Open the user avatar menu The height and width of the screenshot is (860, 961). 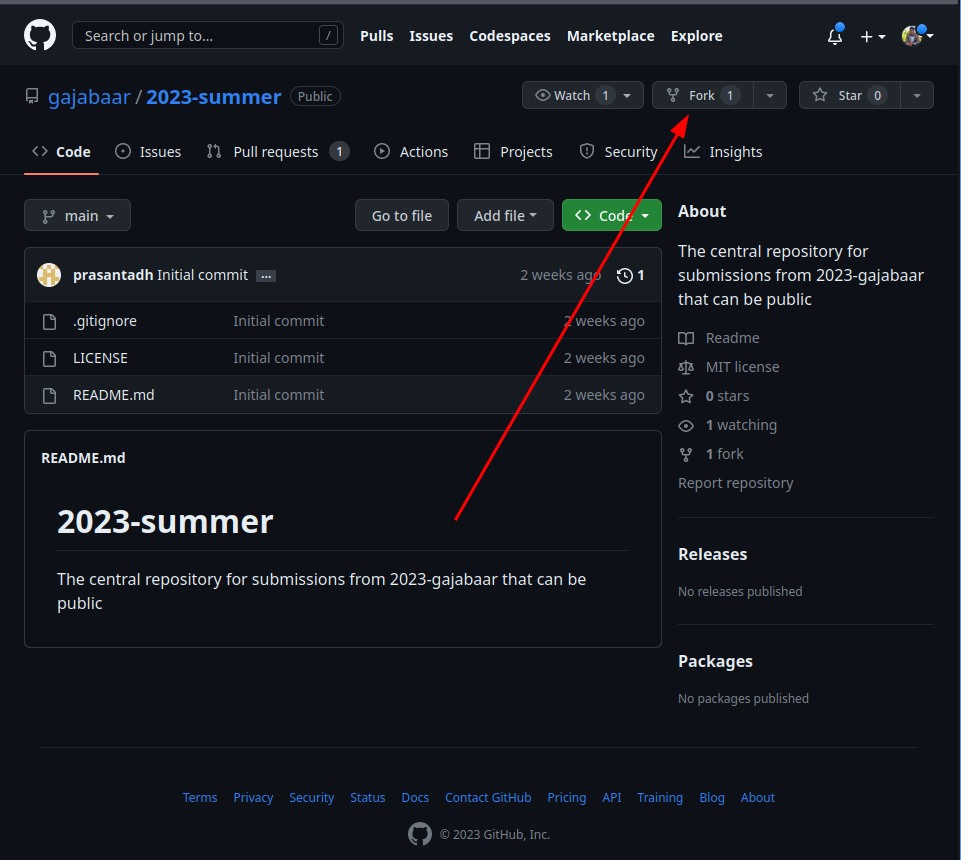pos(917,36)
